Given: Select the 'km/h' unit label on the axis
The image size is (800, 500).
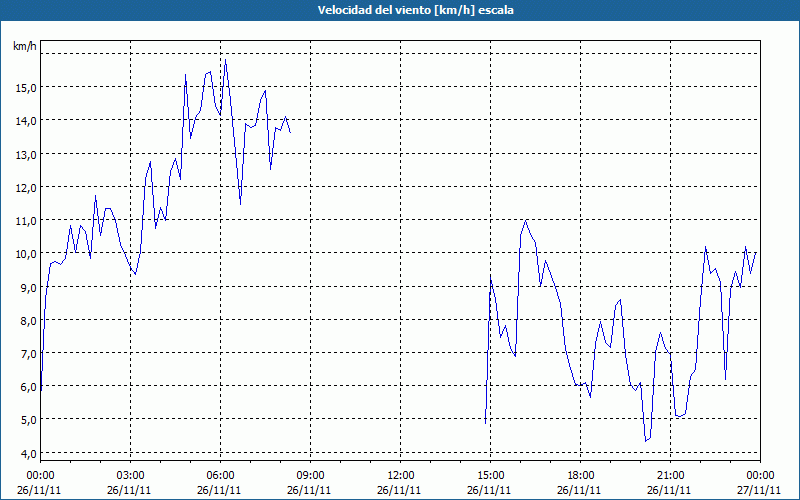Looking at the screenshot, I should 25,47.
